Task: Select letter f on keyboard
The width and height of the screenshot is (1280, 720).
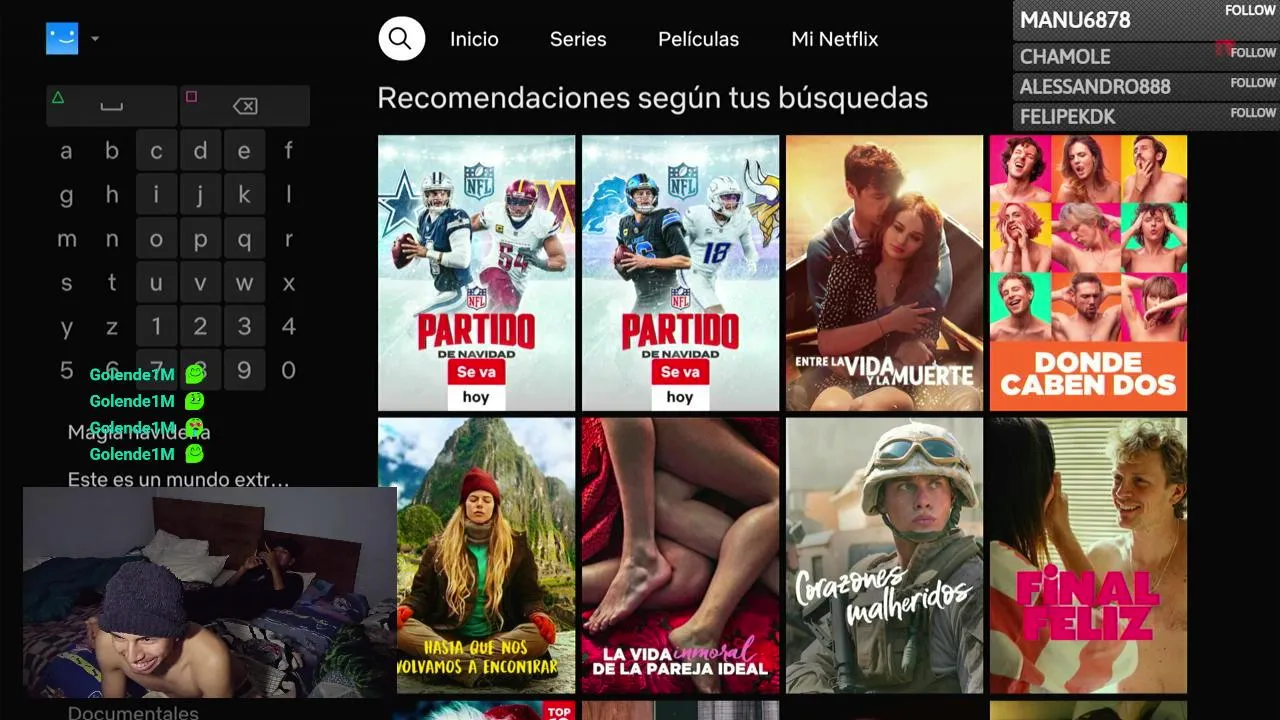Action: tap(289, 151)
